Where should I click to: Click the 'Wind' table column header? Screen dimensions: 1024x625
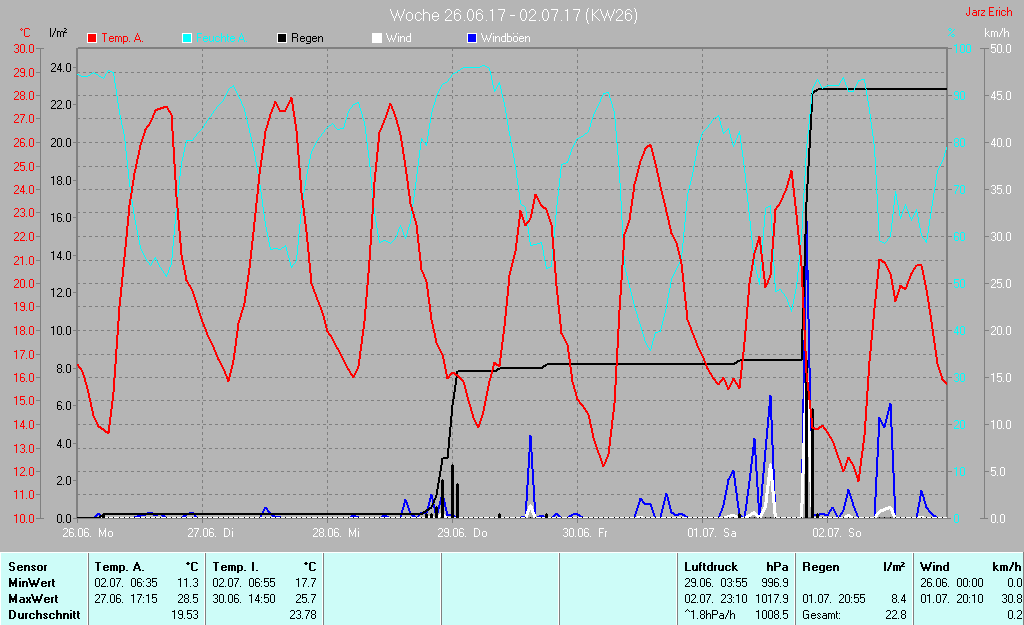pyautogui.click(x=935, y=567)
